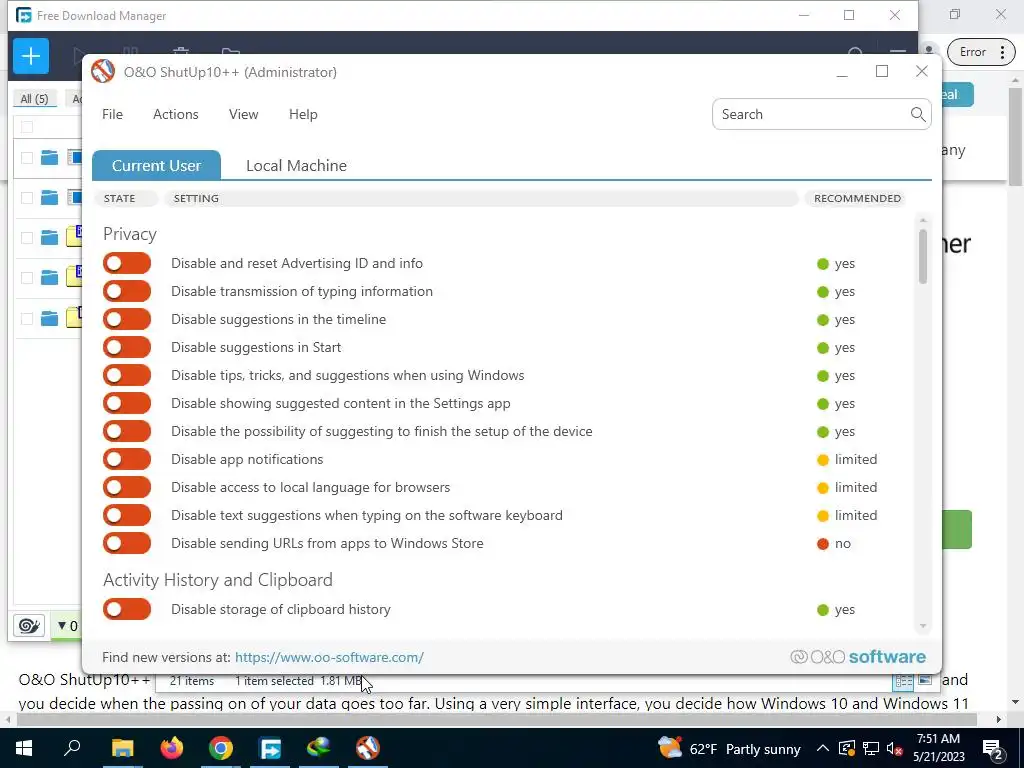Open the Help menu
The image size is (1024, 768).
(303, 114)
